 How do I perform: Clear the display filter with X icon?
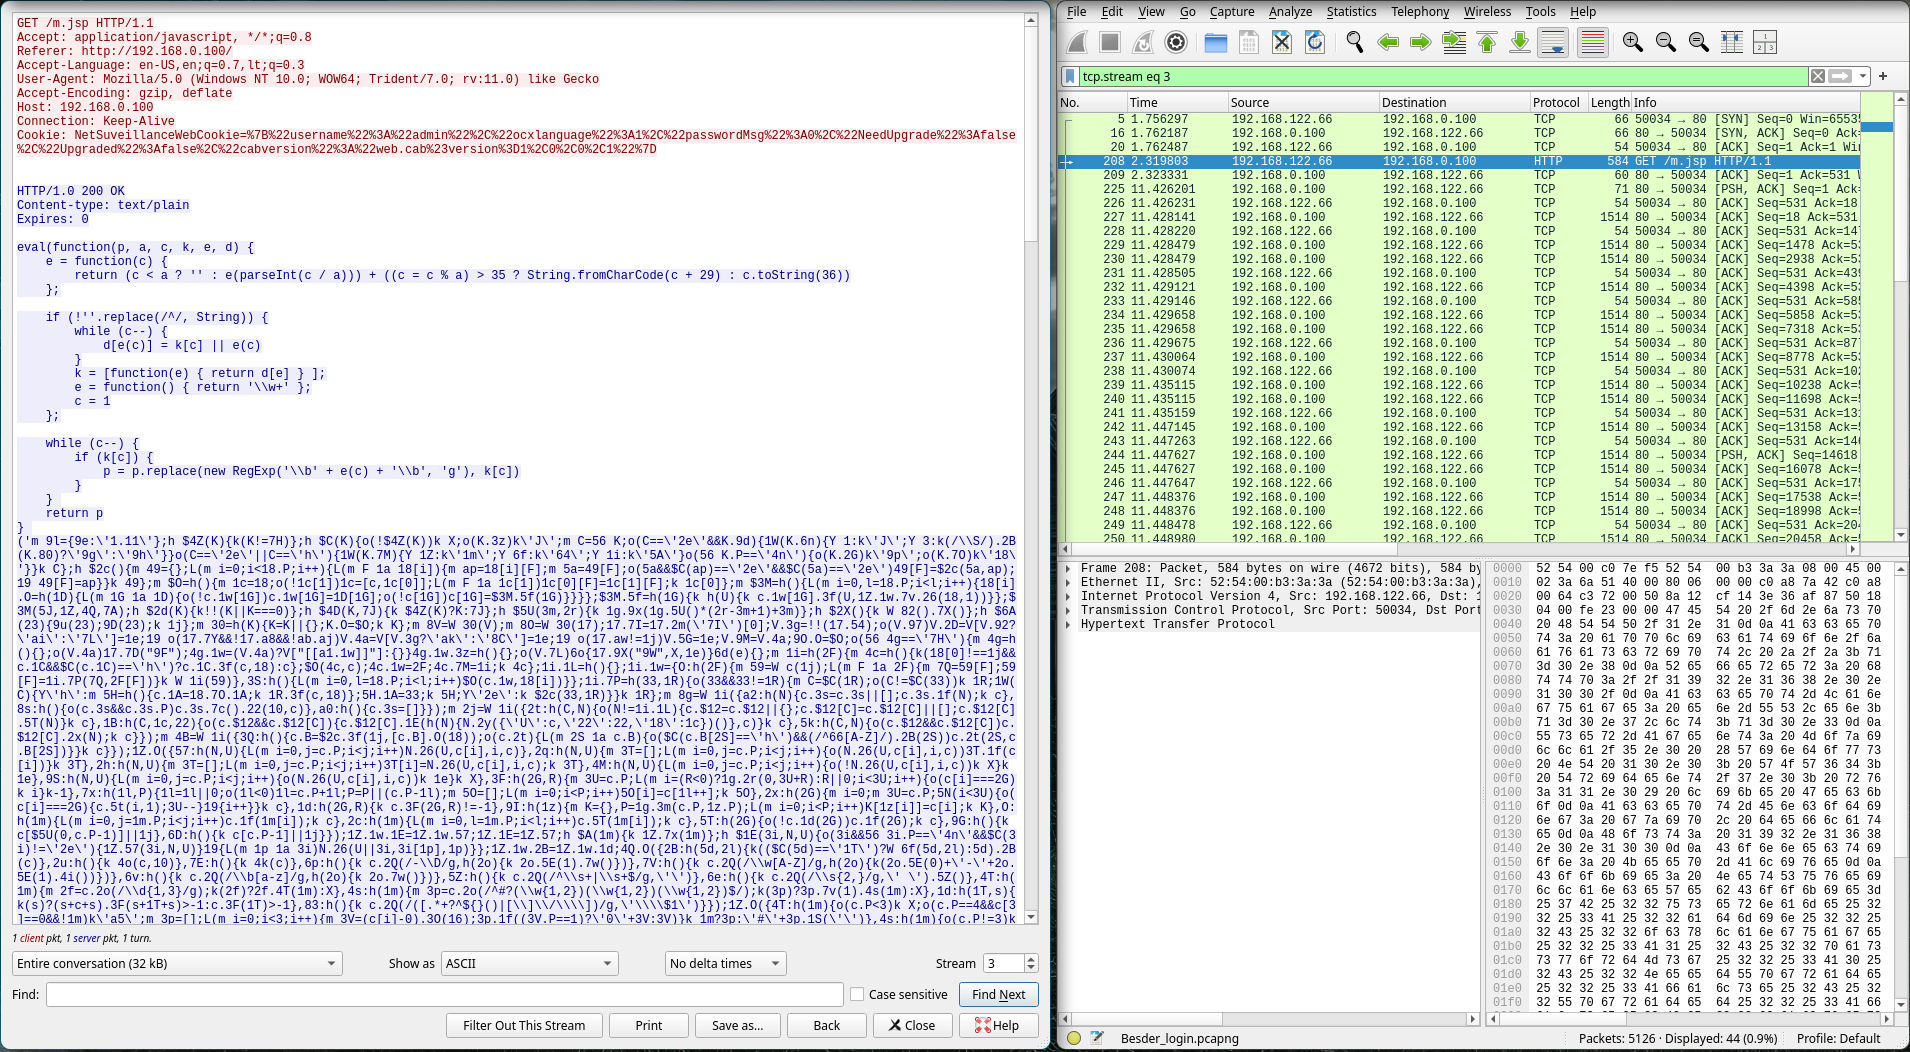click(1818, 76)
